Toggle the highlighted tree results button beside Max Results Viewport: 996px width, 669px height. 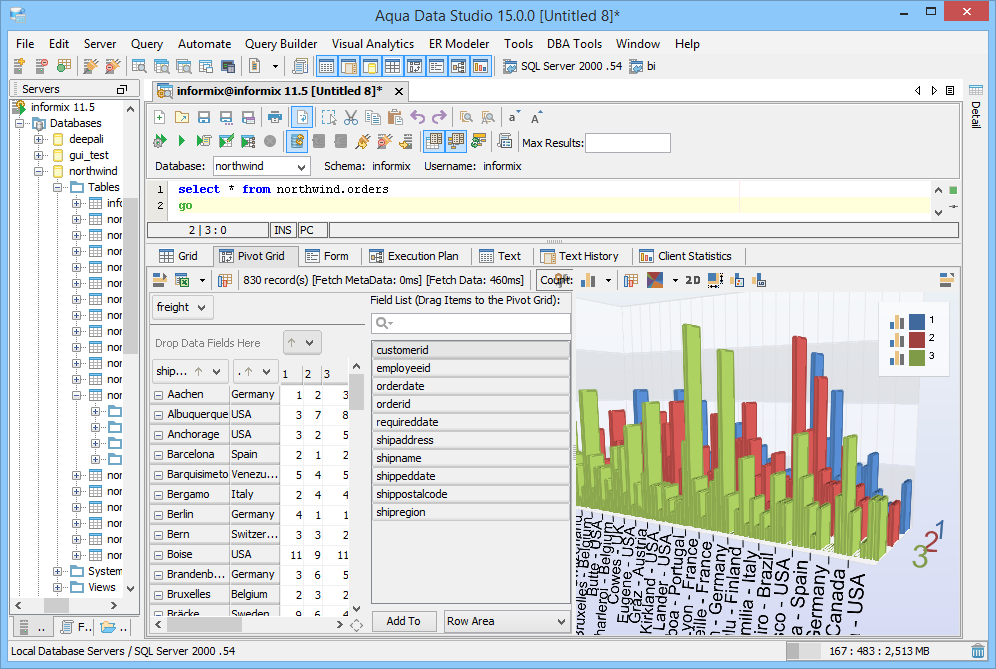coord(456,141)
